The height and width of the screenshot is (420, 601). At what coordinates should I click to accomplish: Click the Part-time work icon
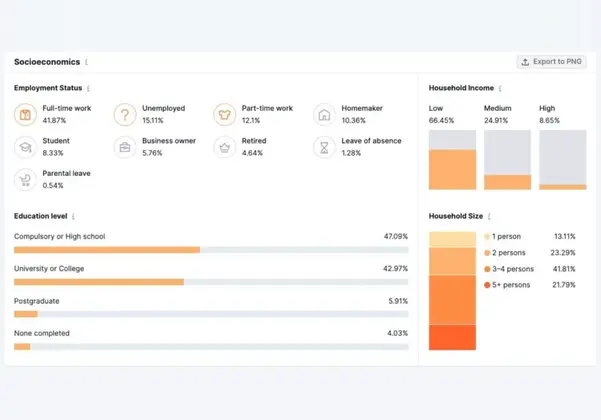[225, 115]
